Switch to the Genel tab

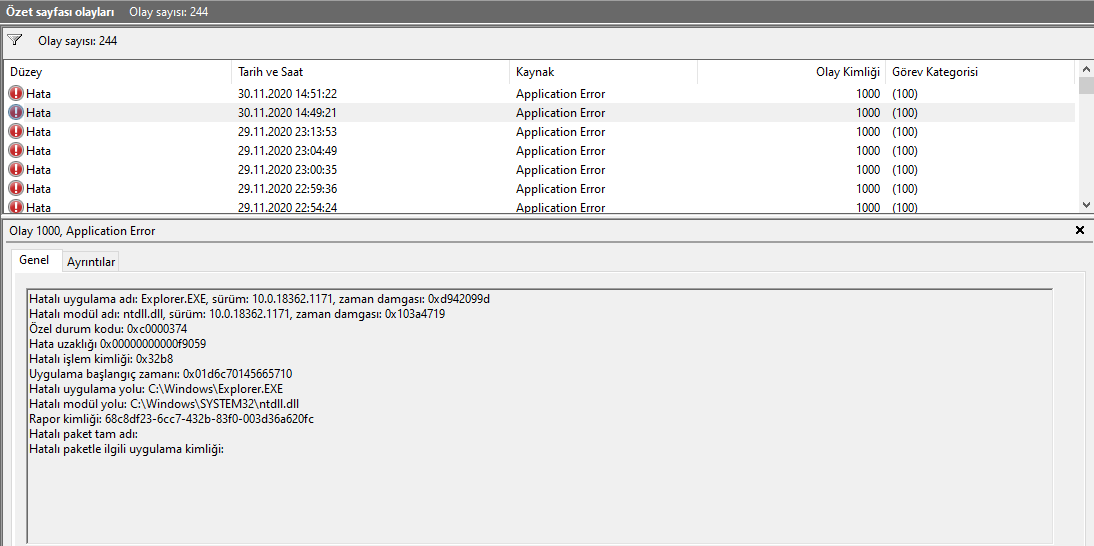(x=34, y=260)
